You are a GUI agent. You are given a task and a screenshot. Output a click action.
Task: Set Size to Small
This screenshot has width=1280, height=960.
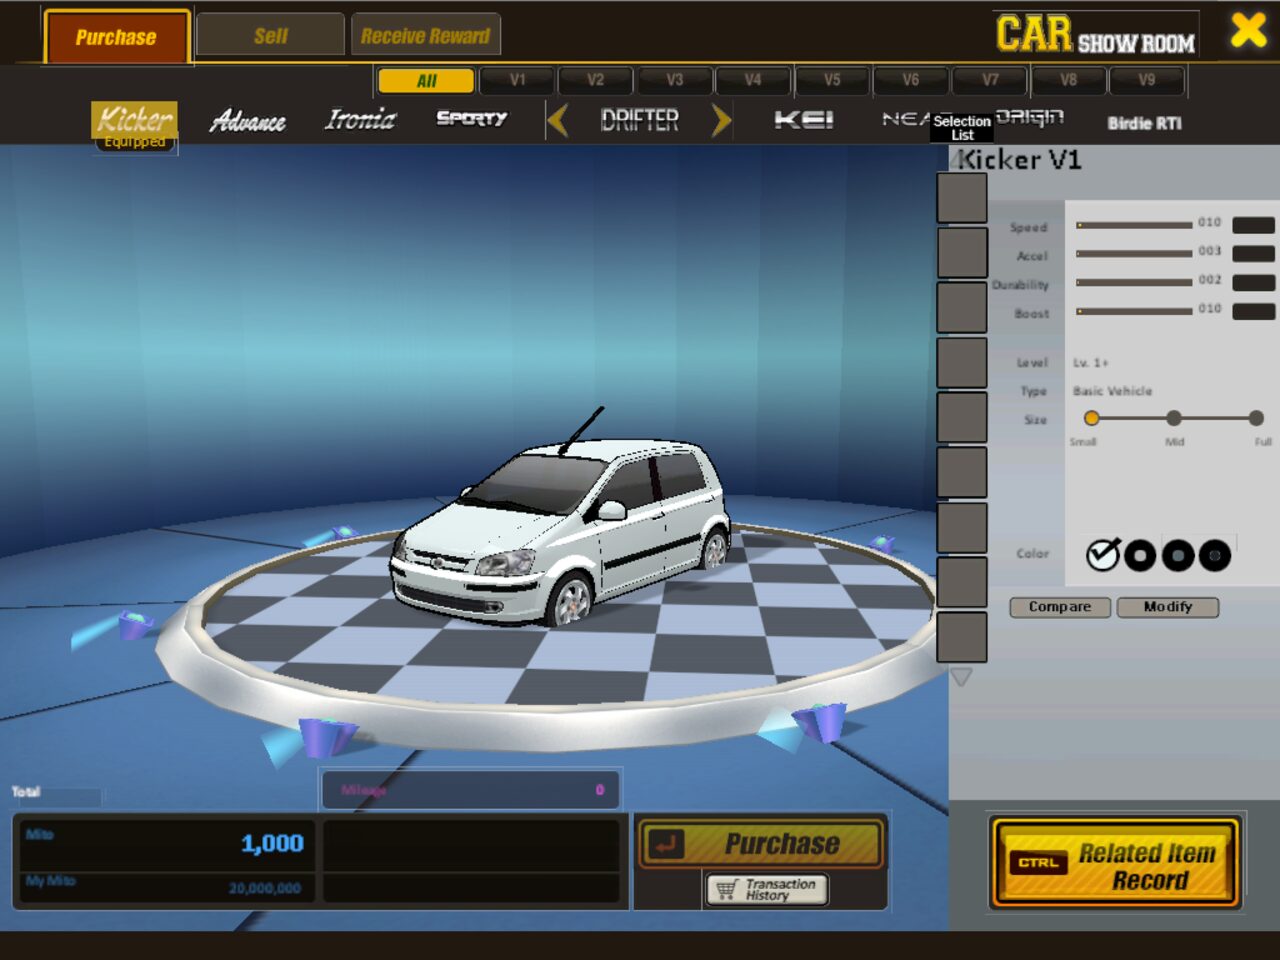(1091, 418)
